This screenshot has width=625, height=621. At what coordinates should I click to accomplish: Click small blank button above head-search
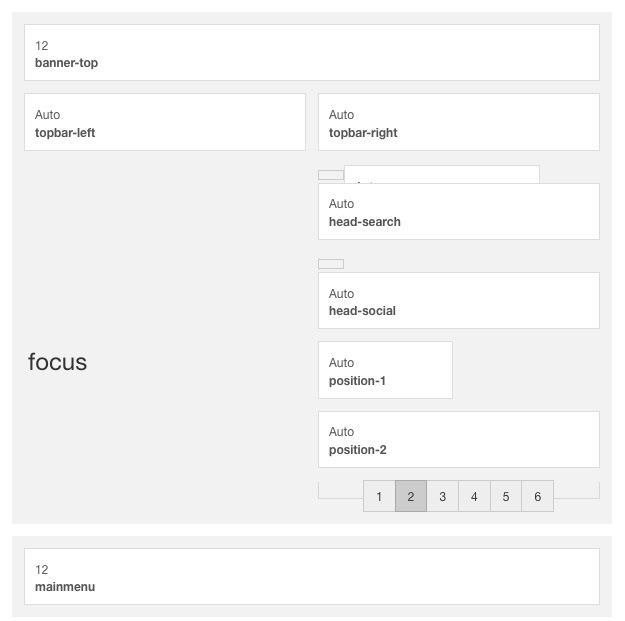(331, 175)
